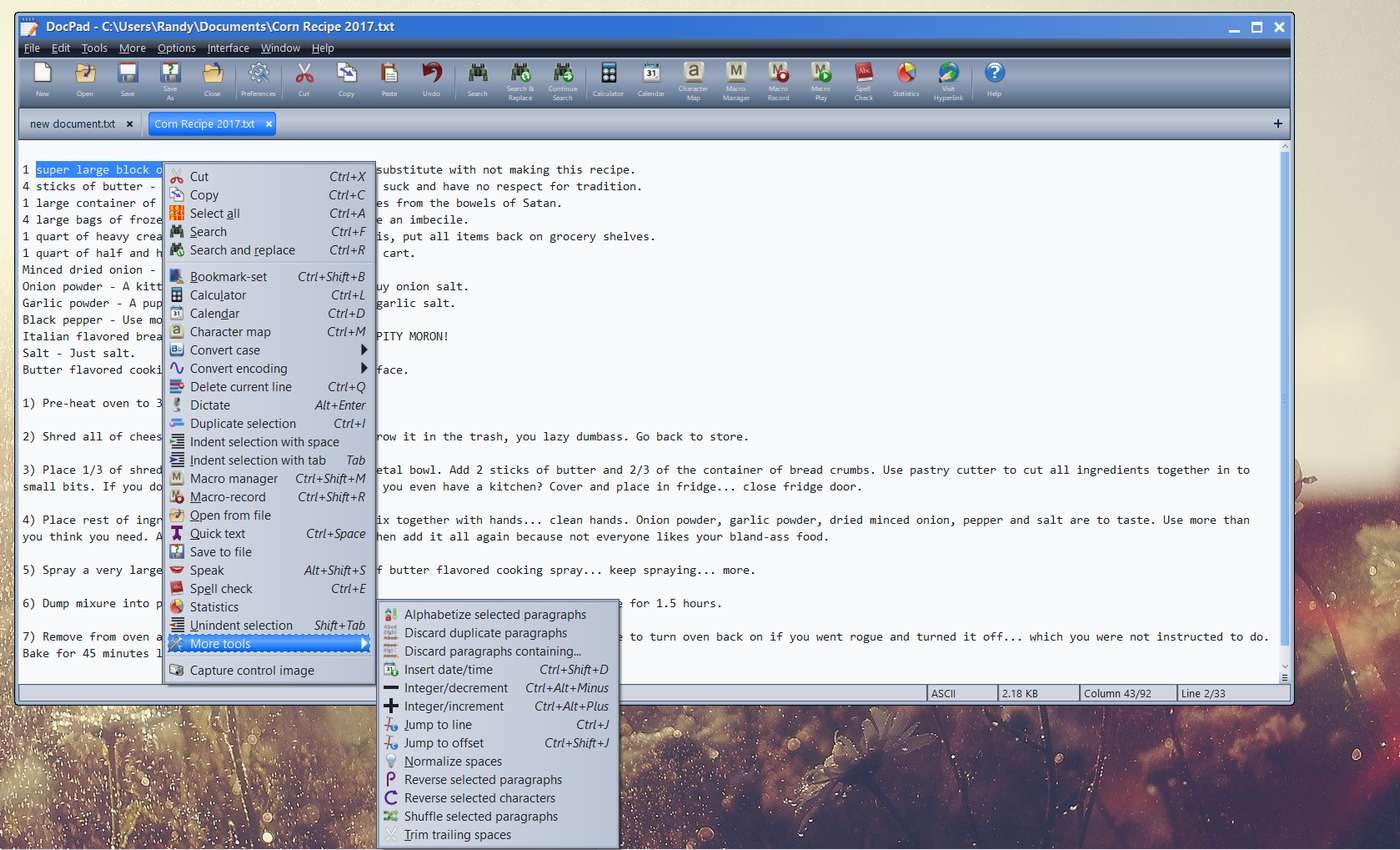Screen dimensions: 1400x850
Task: Open the Macro Manager toolbar icon
Action: coord(736,81)
